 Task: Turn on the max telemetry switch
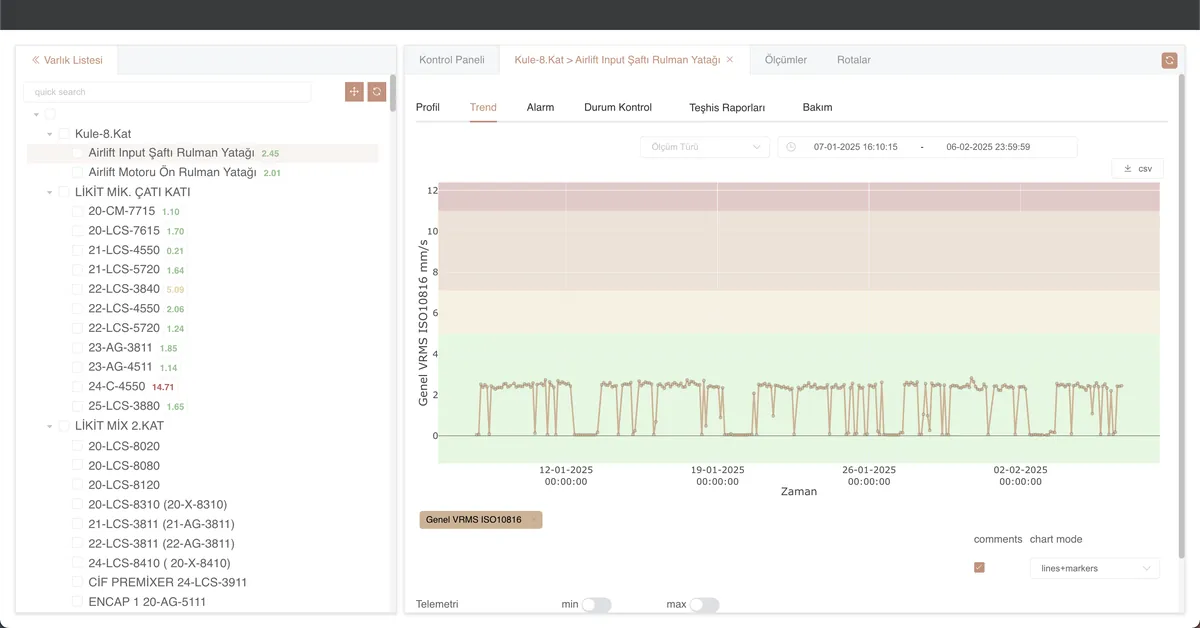pyautogui.click(x=704, y=605)
